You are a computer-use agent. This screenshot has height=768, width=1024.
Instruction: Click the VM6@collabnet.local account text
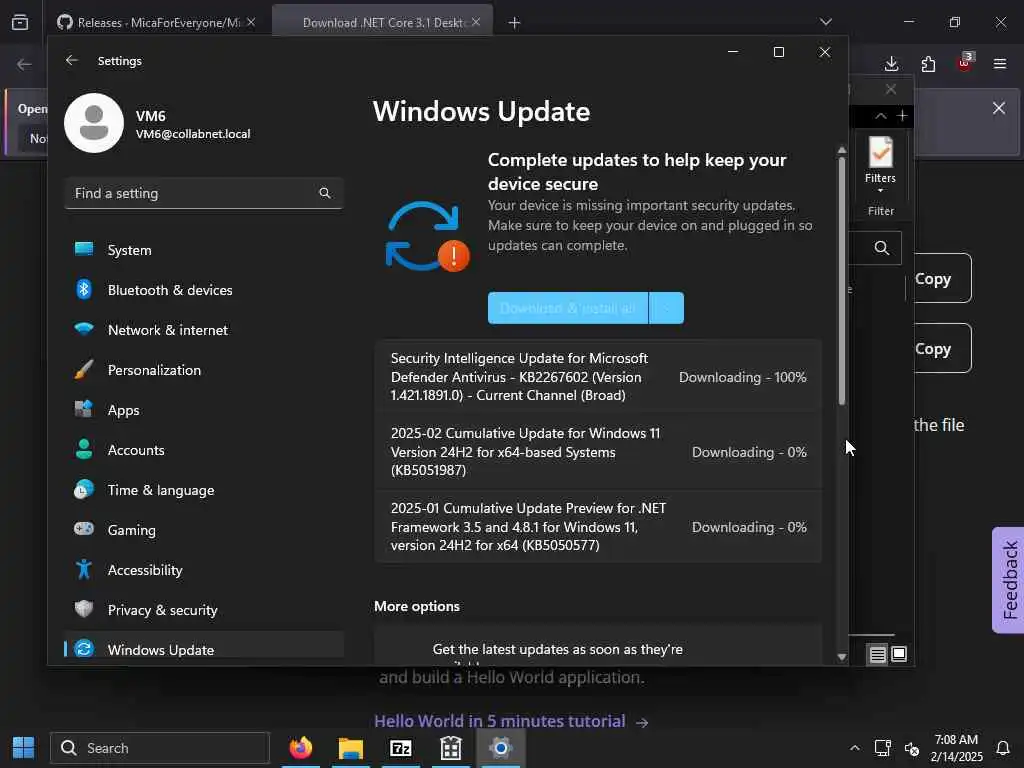[x=193, y=134]
